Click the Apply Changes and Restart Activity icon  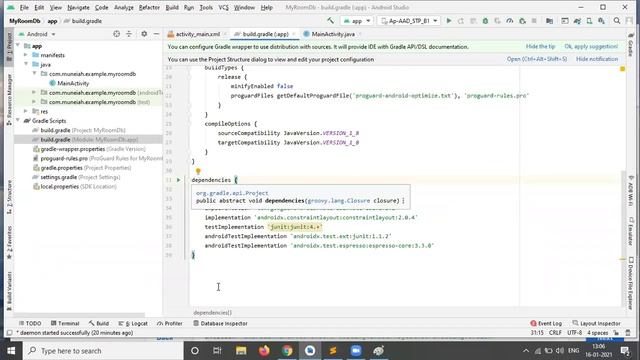point(461,21)
